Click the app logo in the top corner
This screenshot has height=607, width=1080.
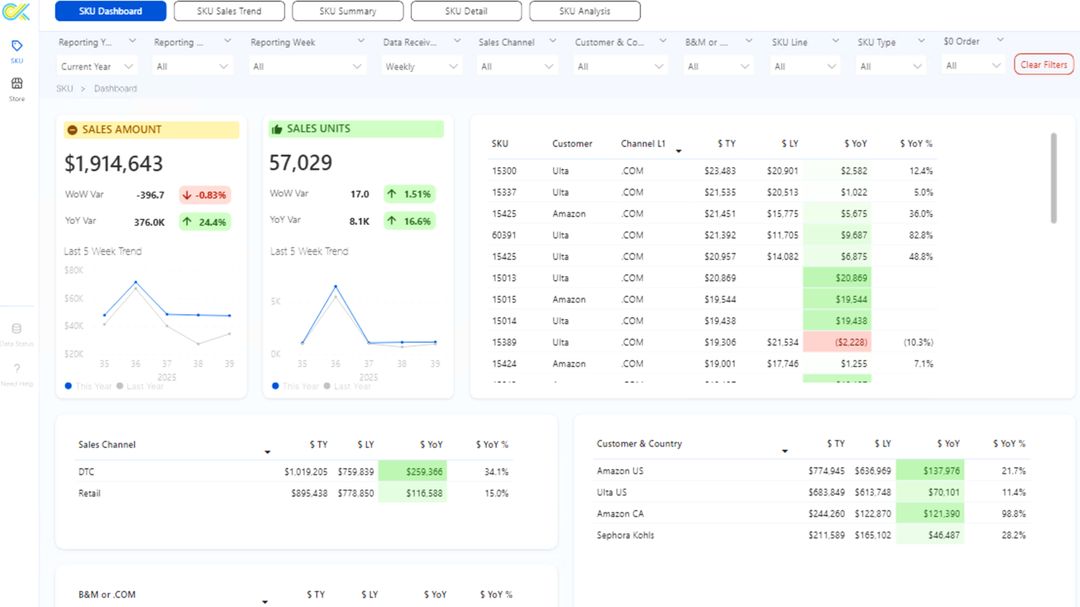point(17,12)
